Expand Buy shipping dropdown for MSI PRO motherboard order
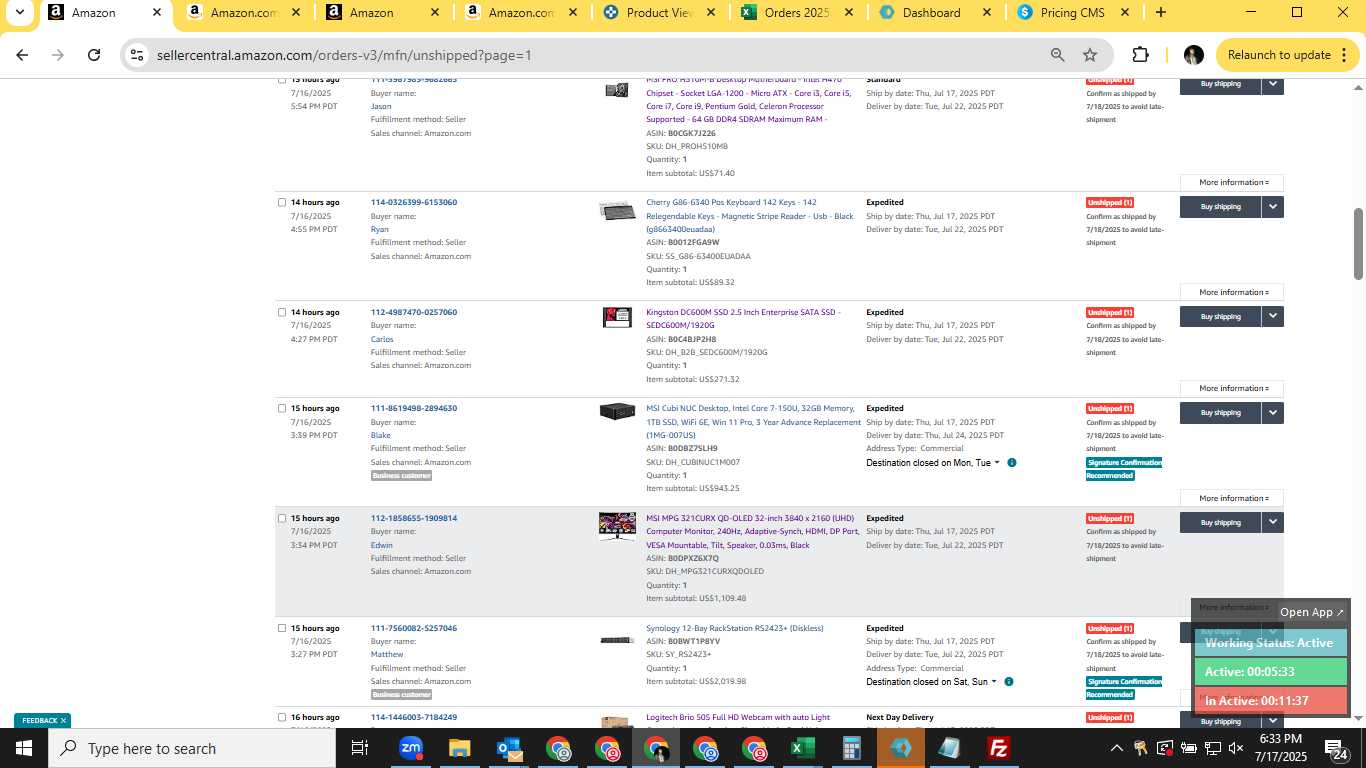Screen dimensions: 1366x768 (1273, 85)
